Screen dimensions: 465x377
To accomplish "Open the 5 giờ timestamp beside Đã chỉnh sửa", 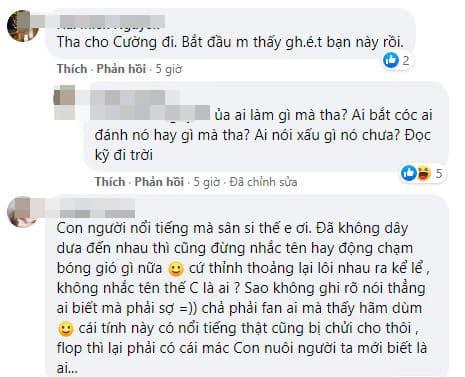I will pyautogui.click(x=207, y=182).
